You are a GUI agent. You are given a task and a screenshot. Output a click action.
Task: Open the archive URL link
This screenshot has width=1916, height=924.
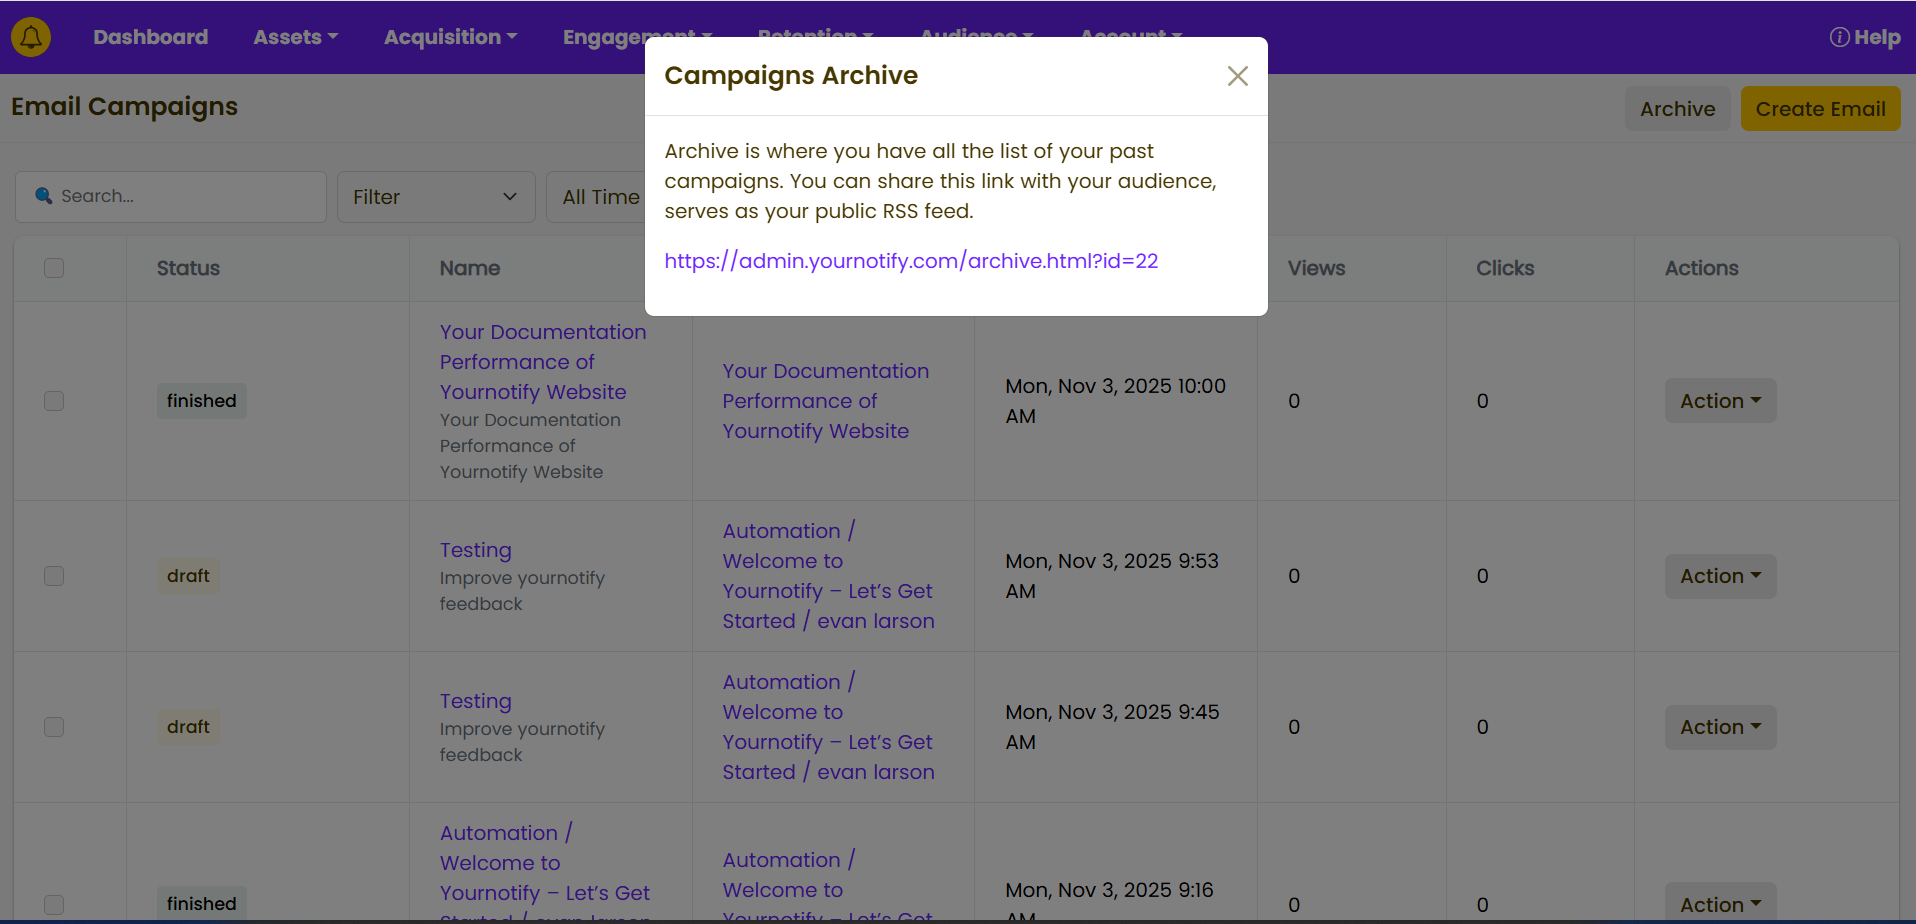[x=910, y=261]
